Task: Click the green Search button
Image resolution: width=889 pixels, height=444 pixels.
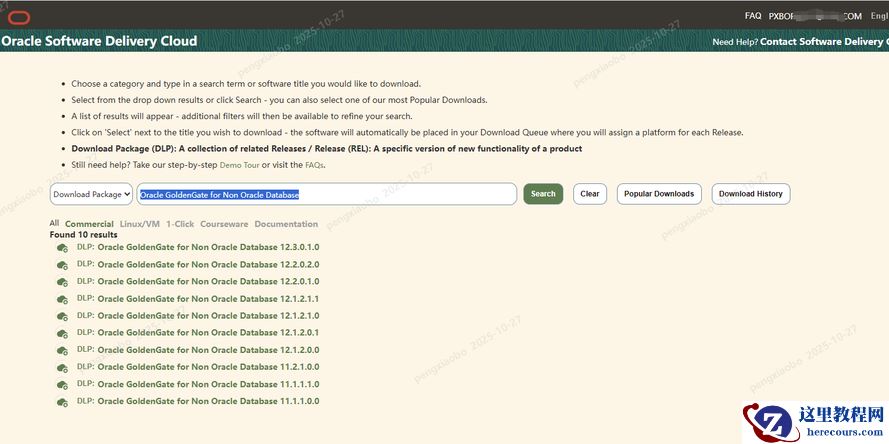Action: [543, 194]
